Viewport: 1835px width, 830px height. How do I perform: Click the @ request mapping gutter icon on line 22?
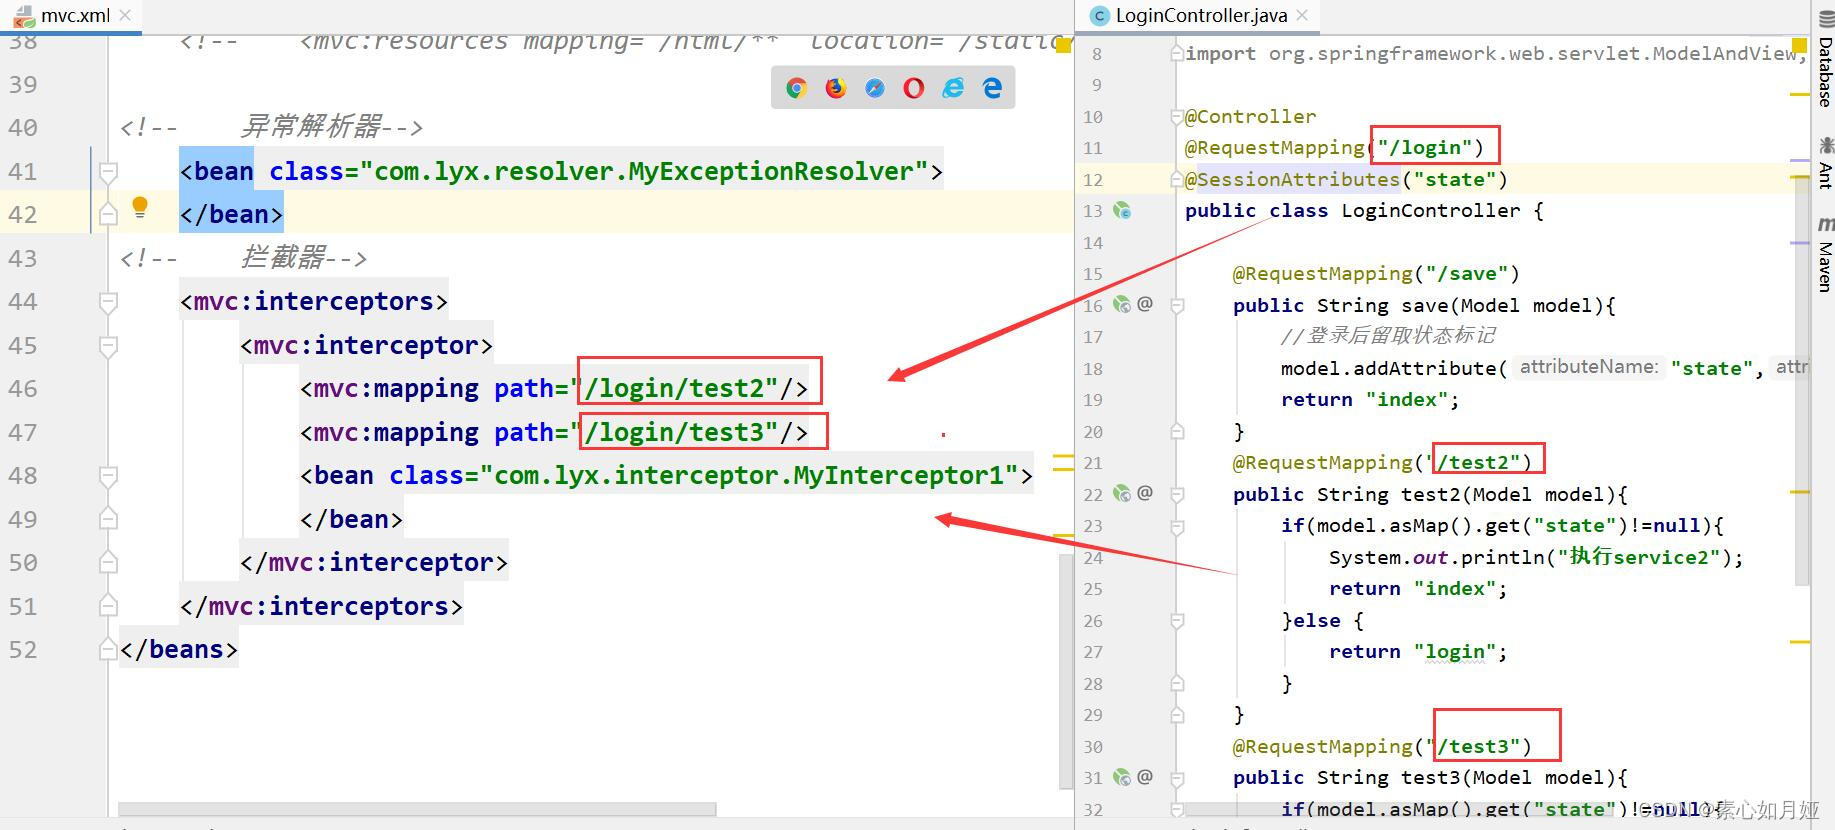1145,493
